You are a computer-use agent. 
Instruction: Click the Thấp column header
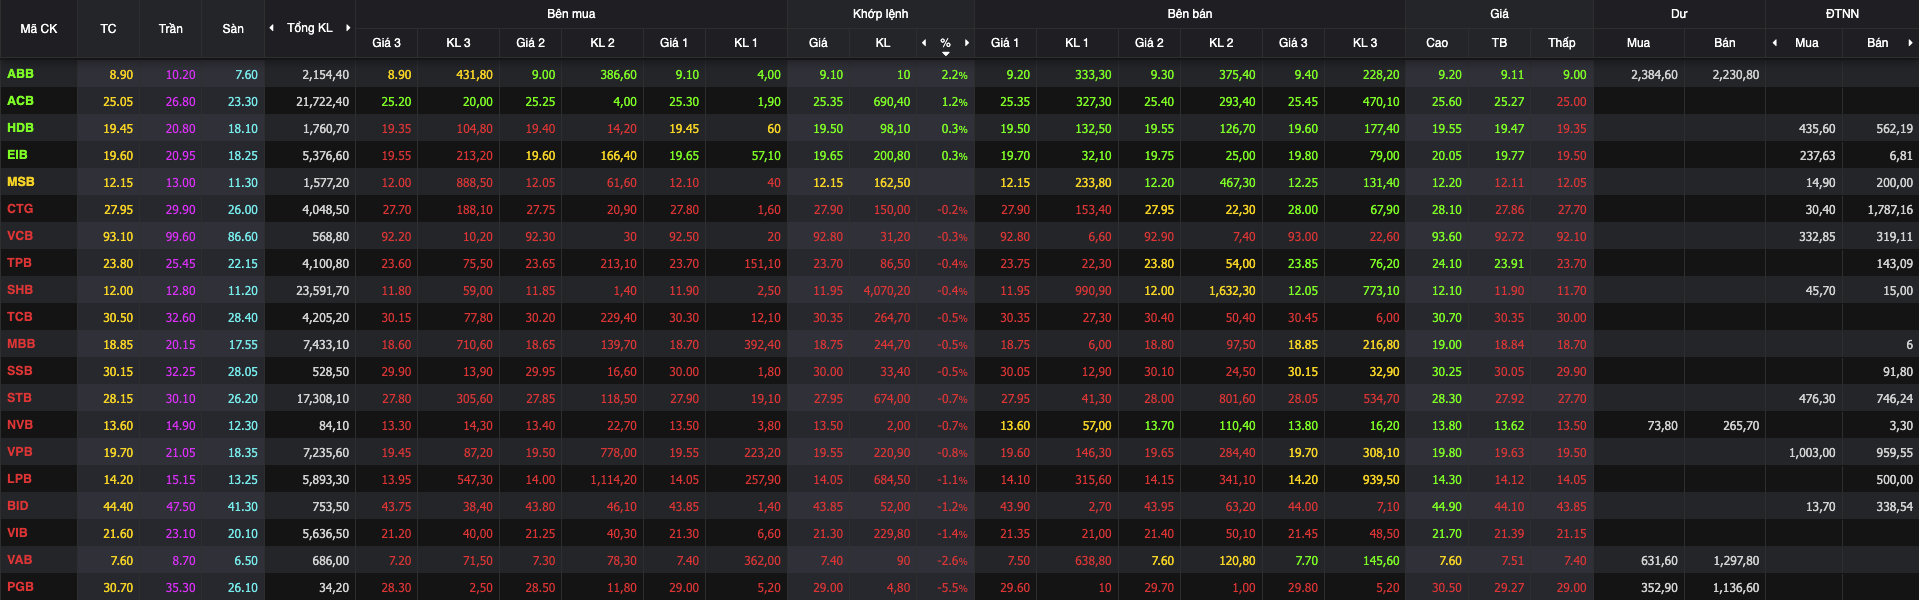click(1562, 43)
